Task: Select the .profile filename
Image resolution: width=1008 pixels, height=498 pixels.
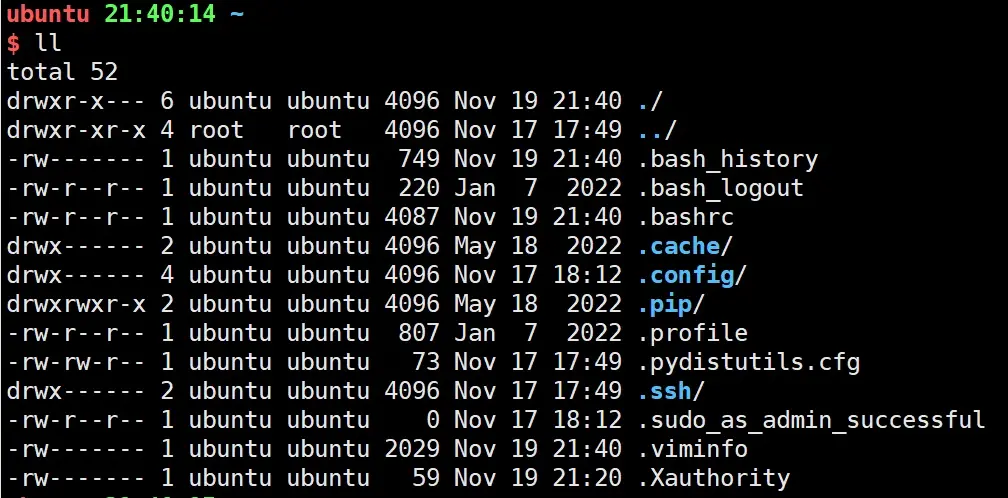Action: coord(692,333)
